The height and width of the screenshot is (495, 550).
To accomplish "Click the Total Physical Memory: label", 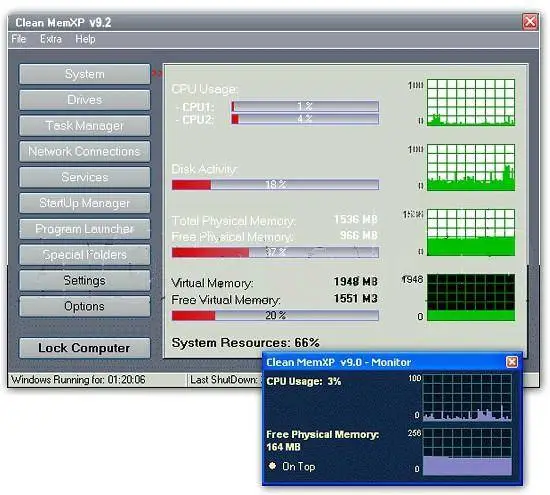I will pyautogui.click(x=234, y=221).
